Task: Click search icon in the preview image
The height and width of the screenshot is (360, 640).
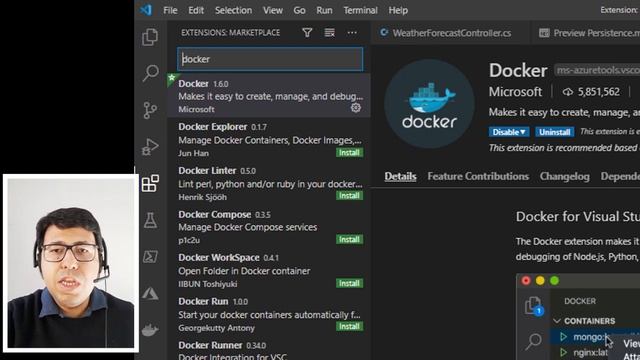Action: coord(533,341)
